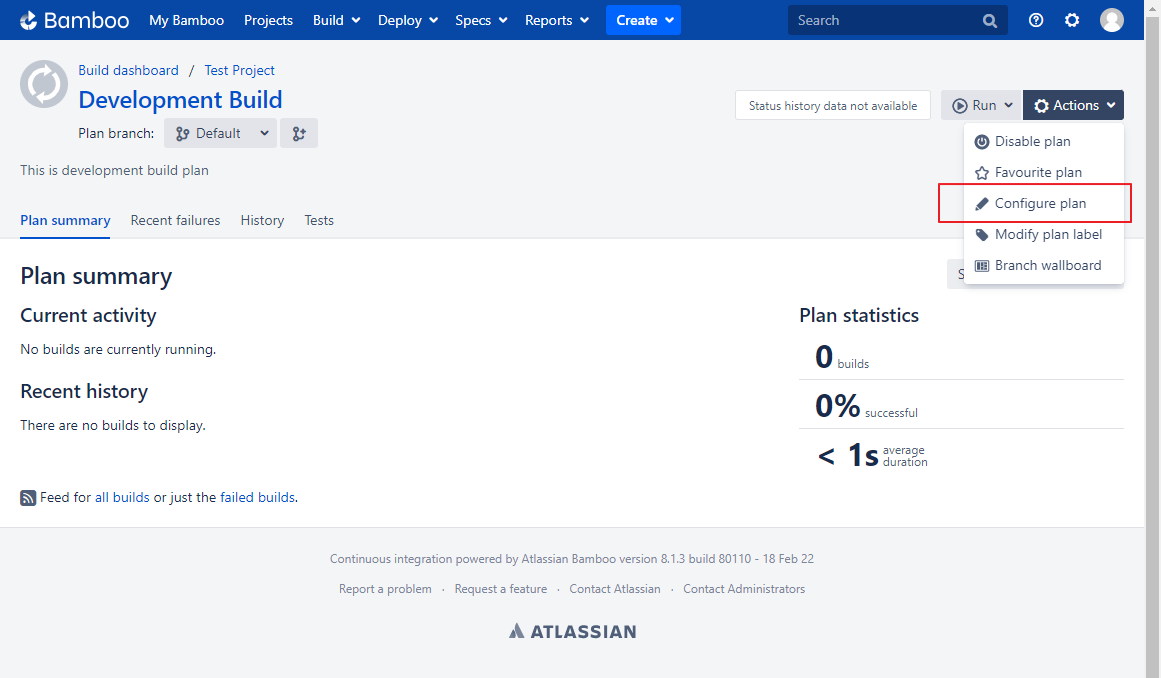
Task: Collapse the Actions dropdown
Action: (1074, 105)
